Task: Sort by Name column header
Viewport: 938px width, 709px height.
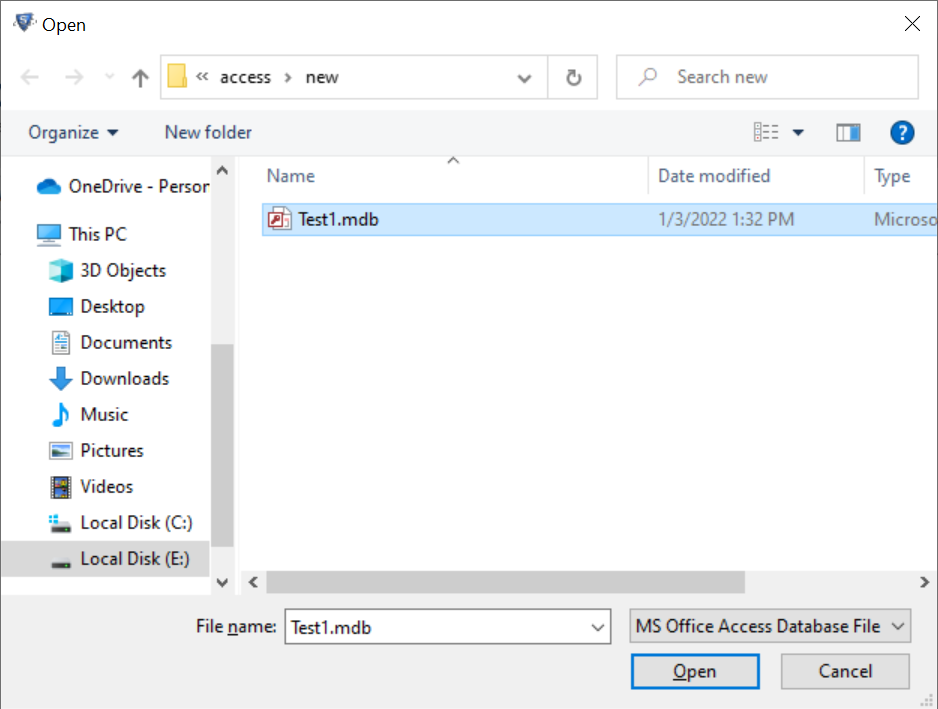Action: pyautogui.click(x=291, y=176)
